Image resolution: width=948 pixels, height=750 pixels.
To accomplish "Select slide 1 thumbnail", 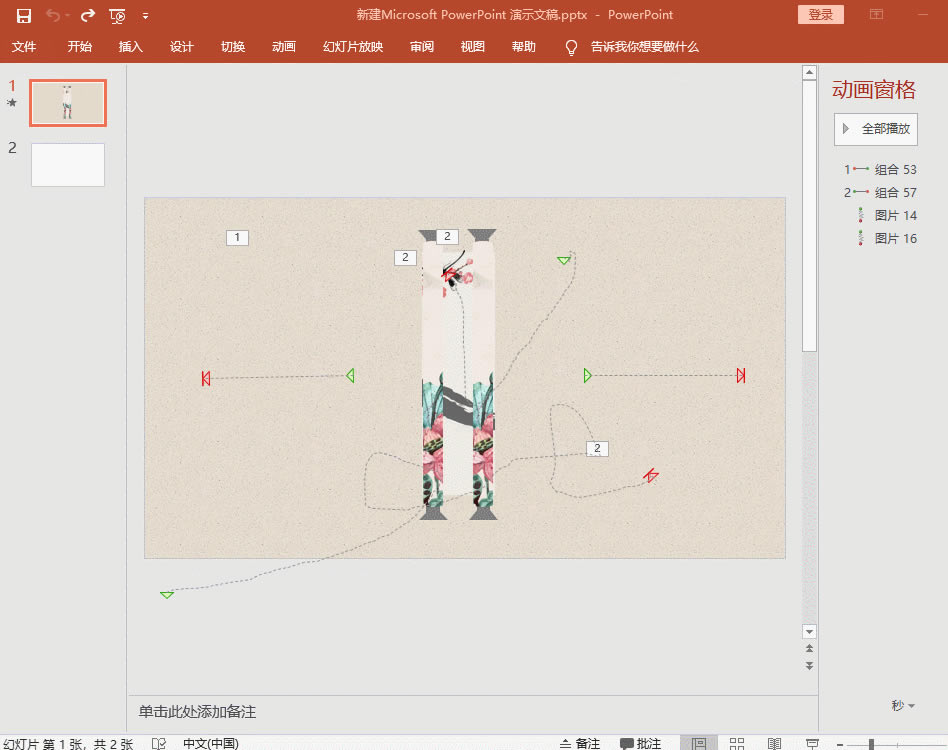I will click(68, 103).
